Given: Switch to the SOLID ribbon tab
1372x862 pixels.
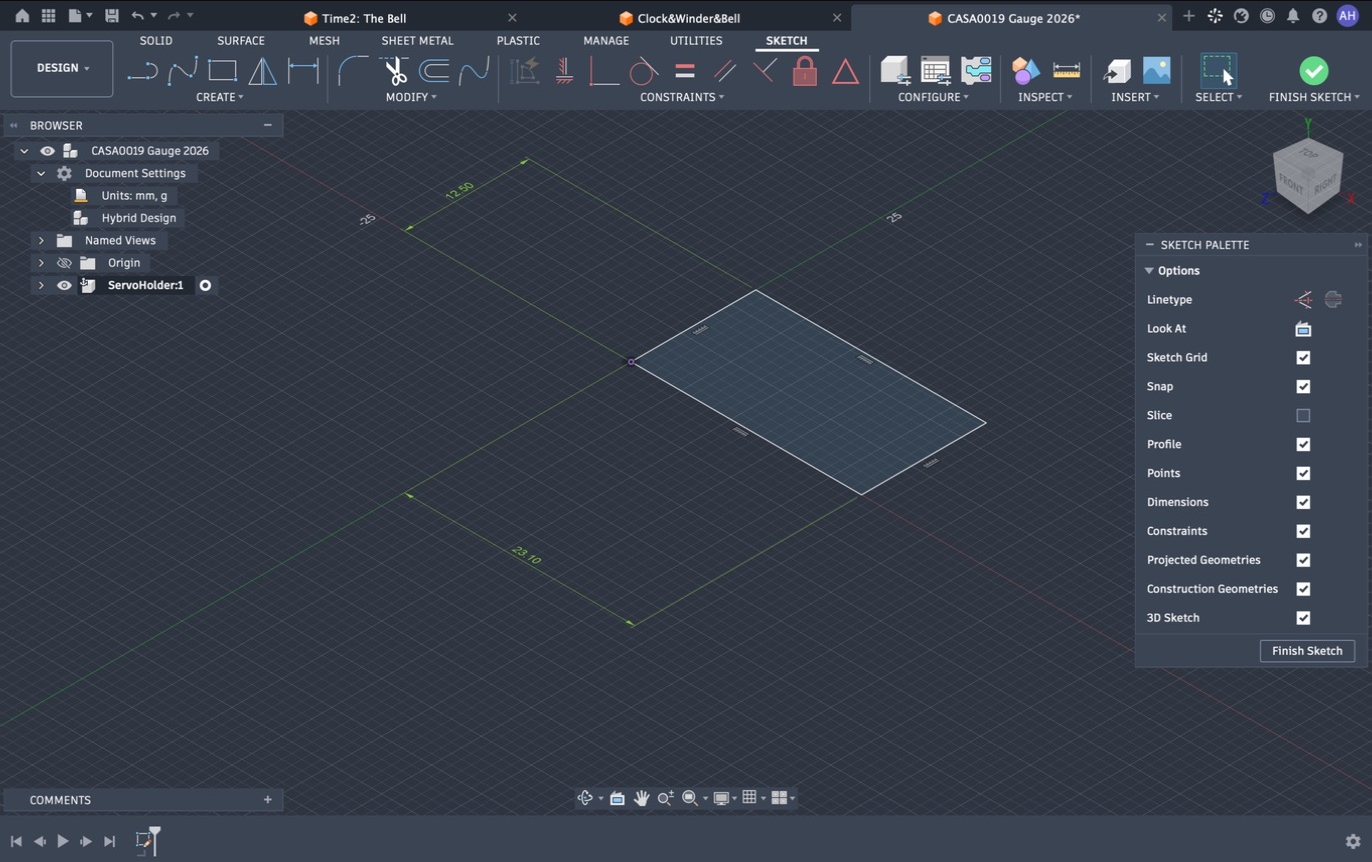Looking at the screenshot, I should click(156, 41).
